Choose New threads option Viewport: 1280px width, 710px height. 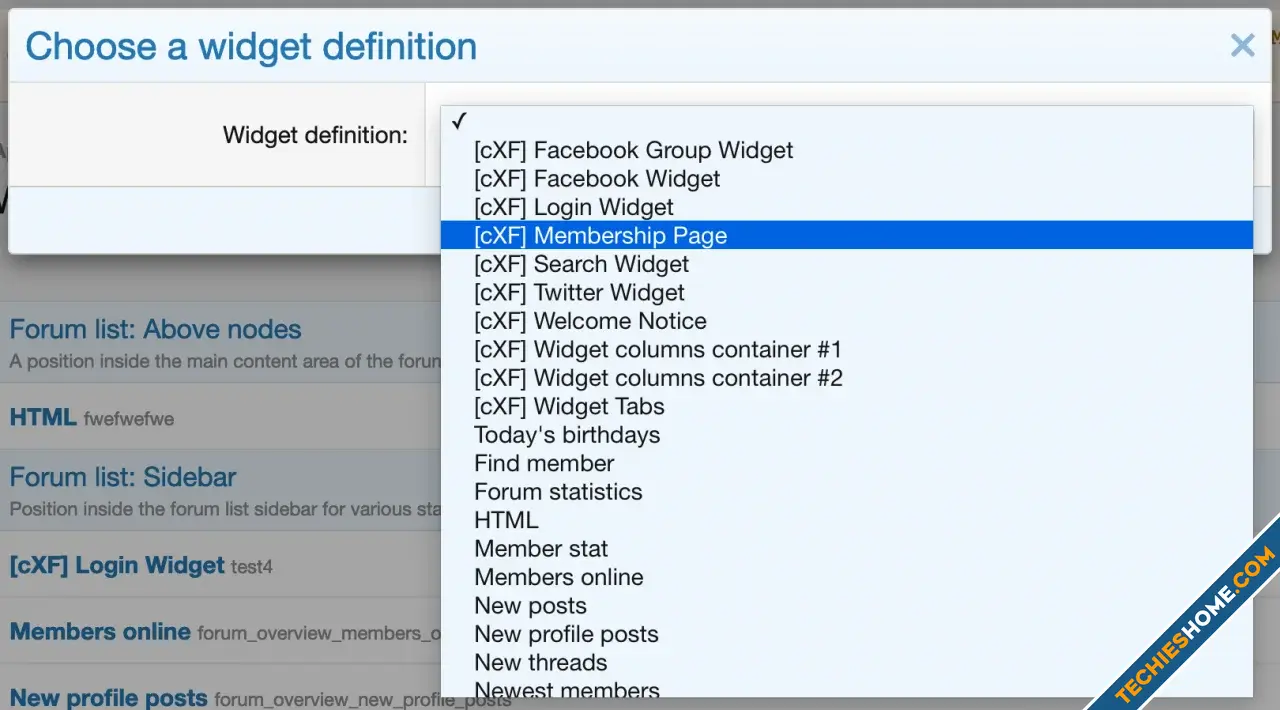[846, 662]
